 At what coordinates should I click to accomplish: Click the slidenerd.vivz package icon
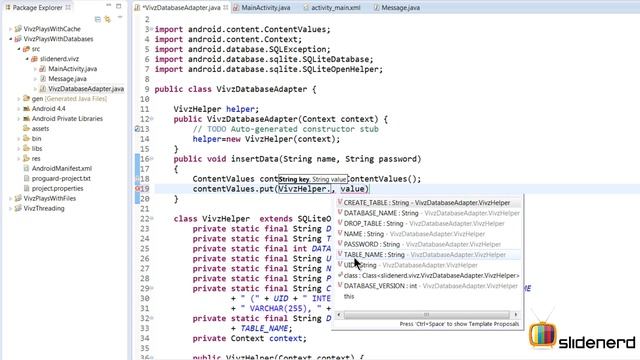[x=35, y=59]
